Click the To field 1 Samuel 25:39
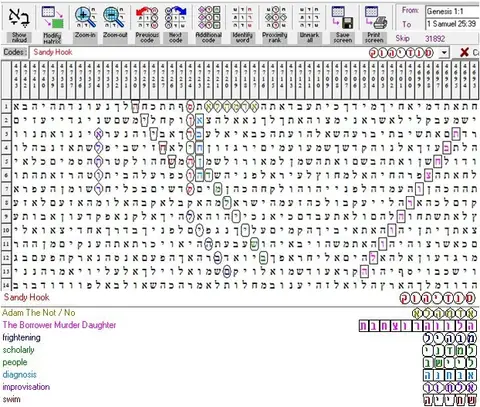 [x=452, y=24]
